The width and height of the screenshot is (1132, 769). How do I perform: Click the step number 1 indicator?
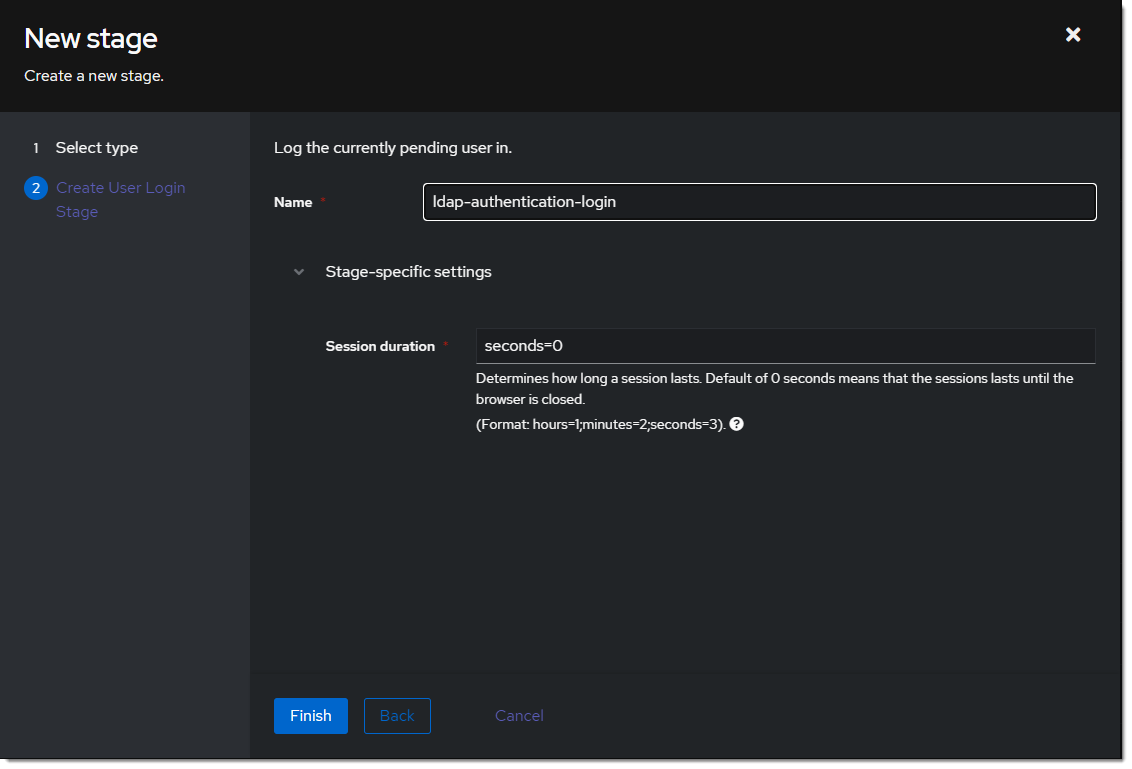point(36,148)
